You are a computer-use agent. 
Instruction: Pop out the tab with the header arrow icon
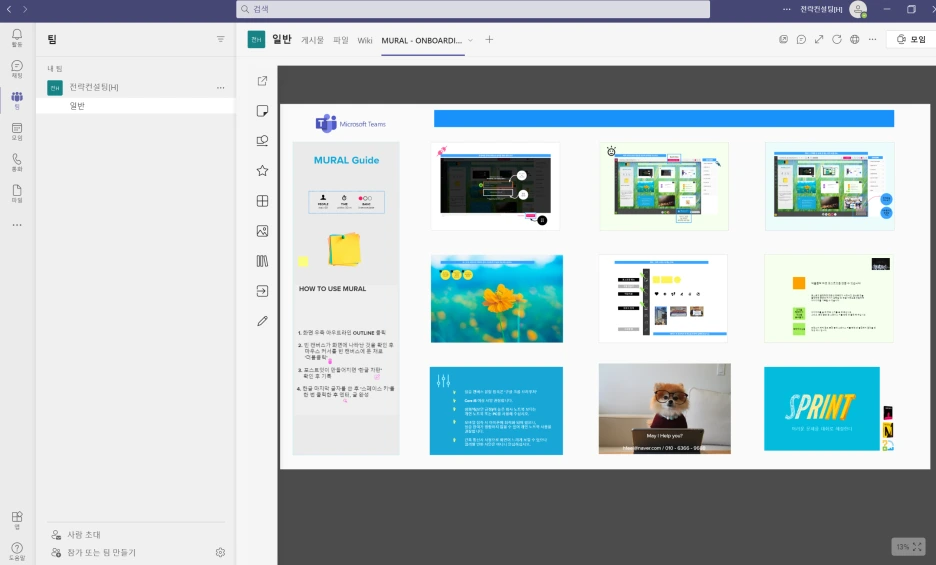783,39
